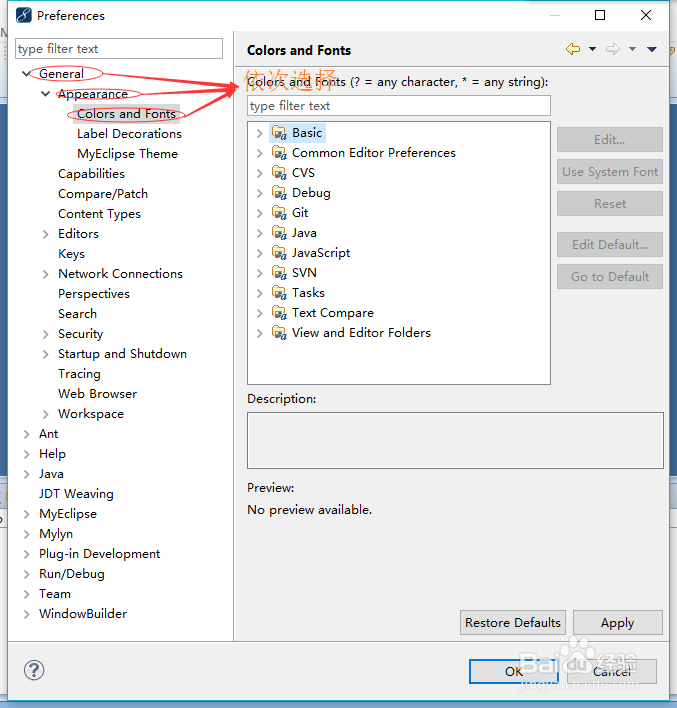Select Label Decorations preference page

pyautogui.click(x=129, y=134)
